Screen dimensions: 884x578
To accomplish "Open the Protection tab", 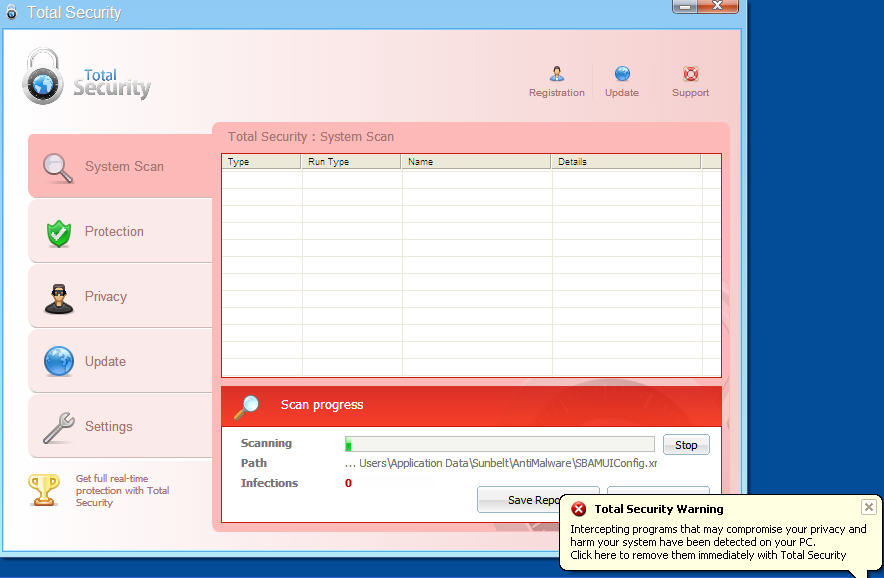I will tap(120, 231).
